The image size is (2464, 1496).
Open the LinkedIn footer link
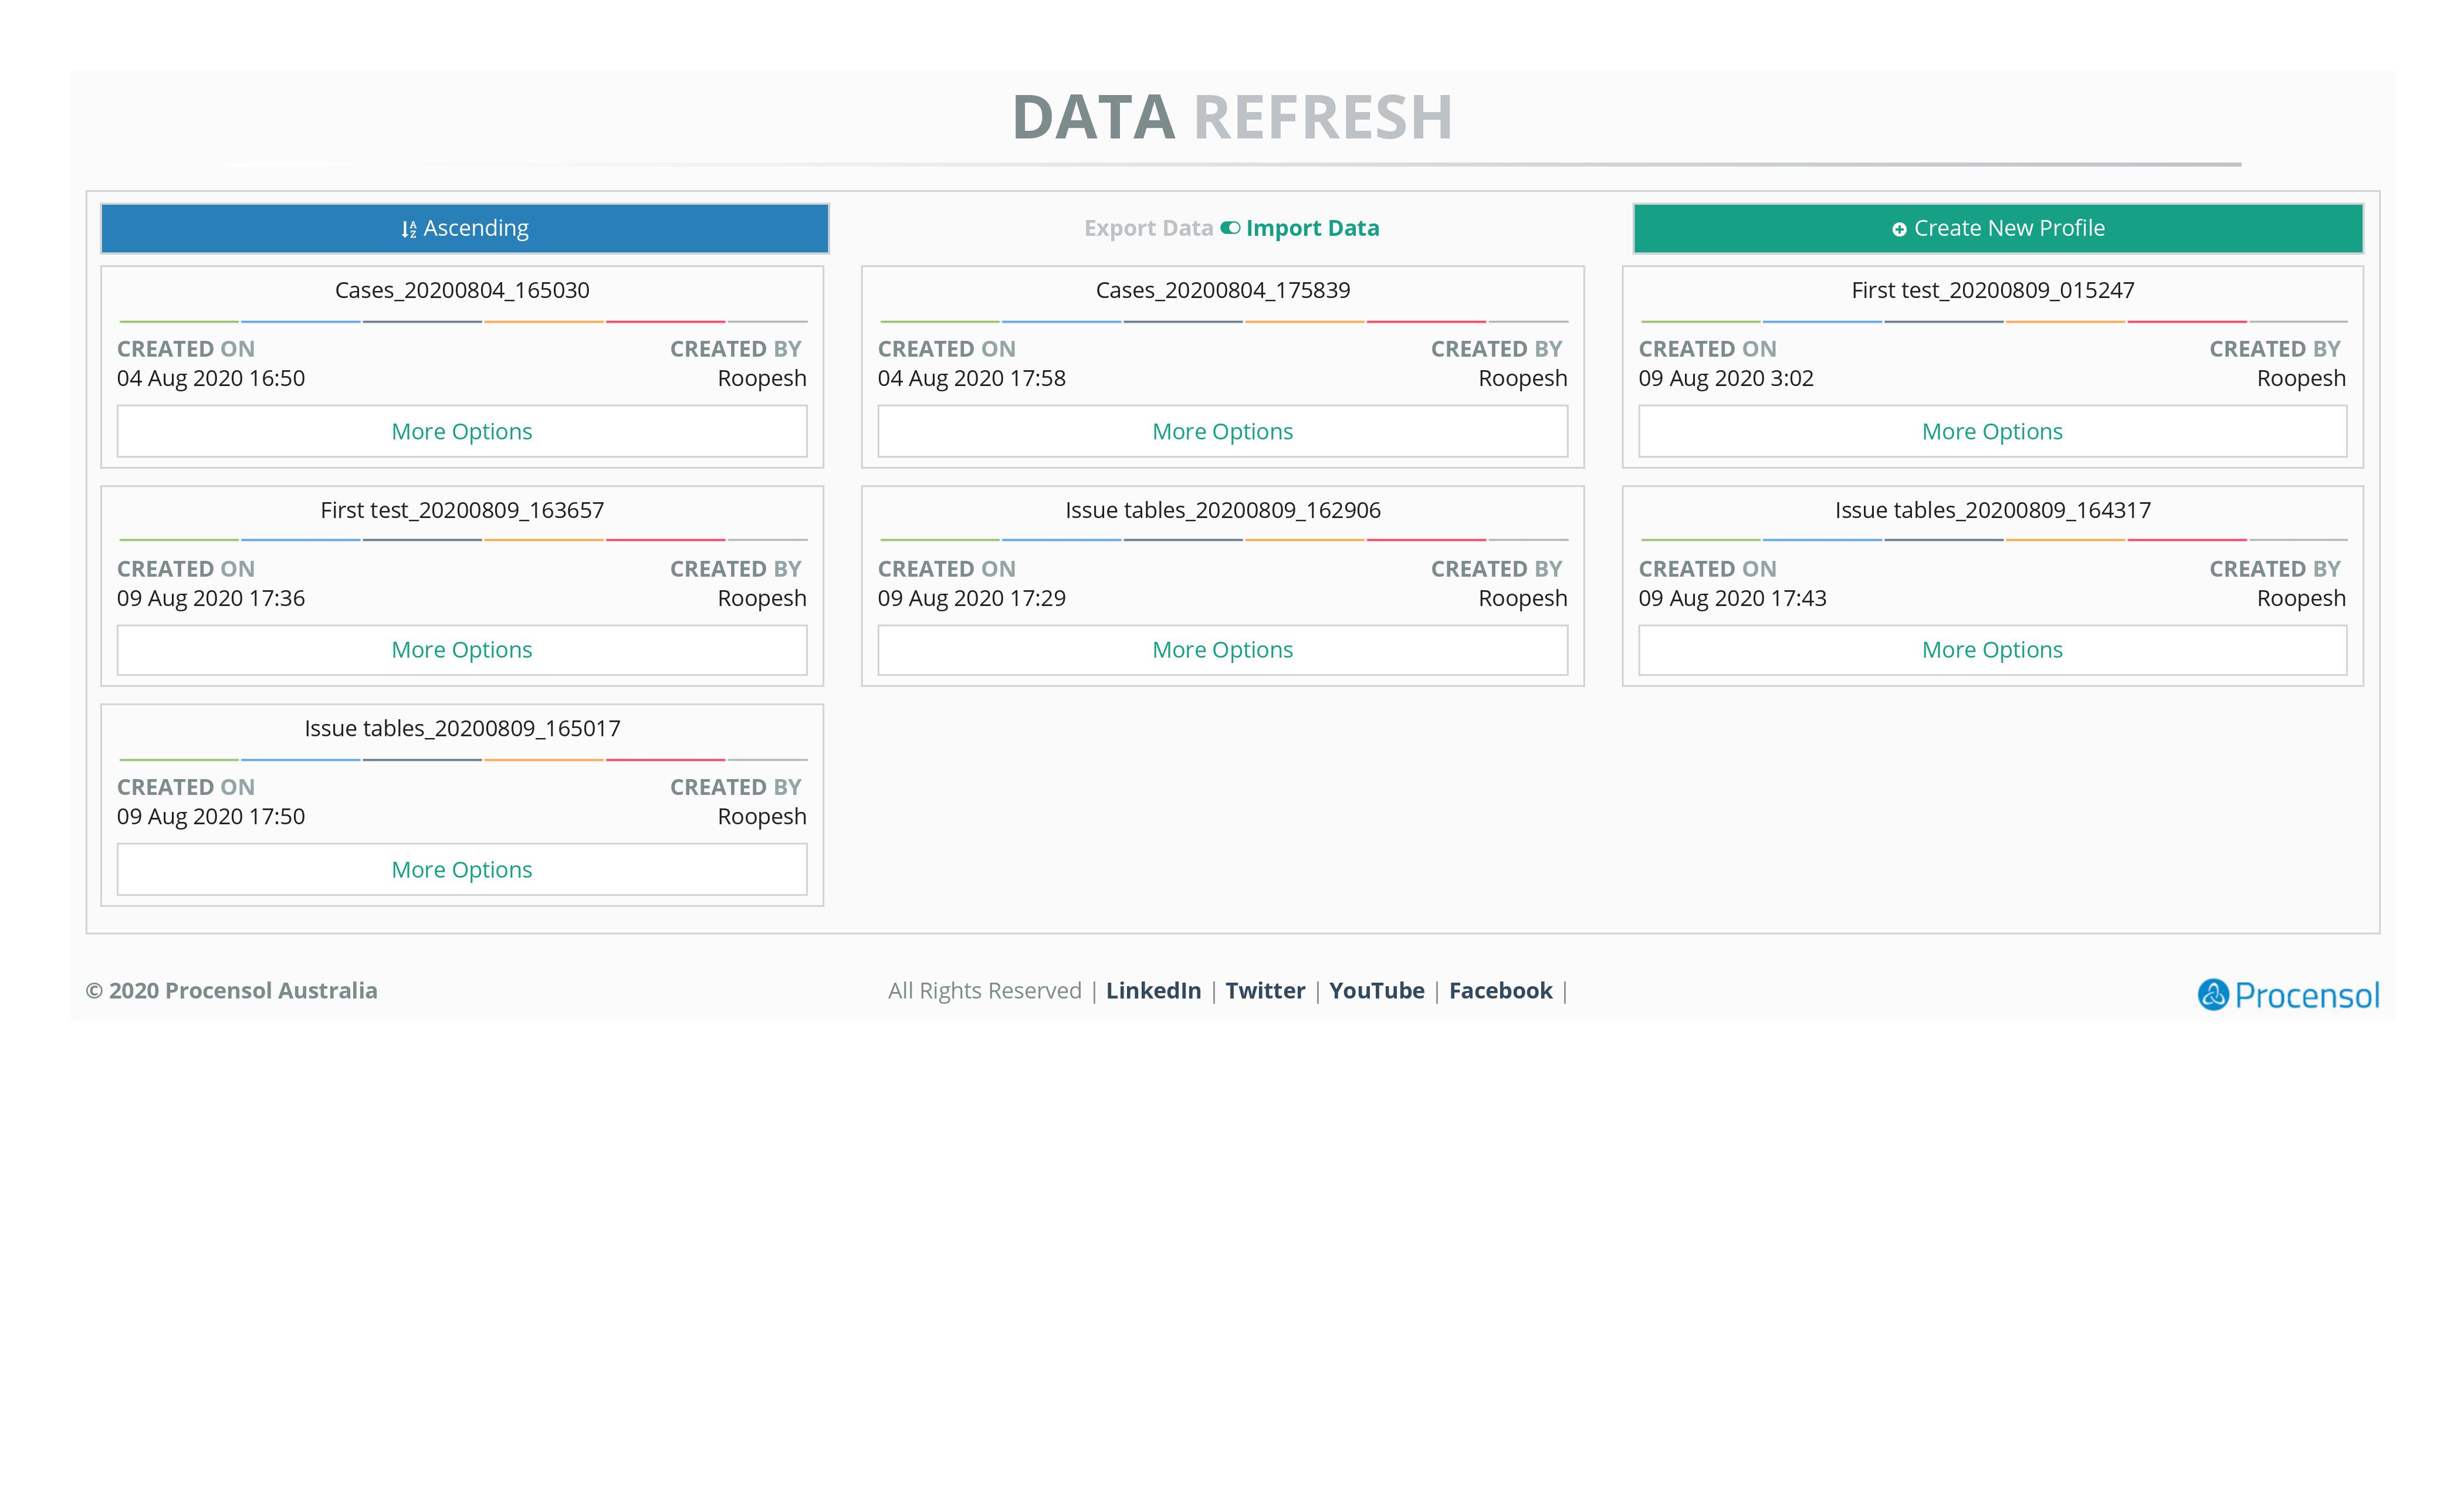pyautogui.click(x=1153, y=990)
